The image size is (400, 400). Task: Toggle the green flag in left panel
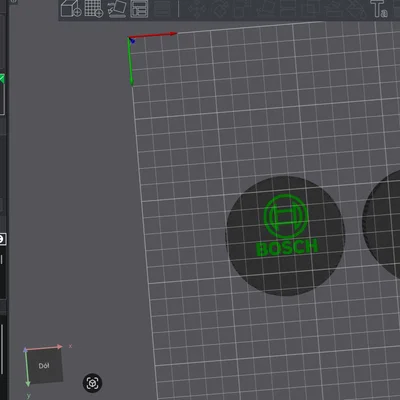click(2, 79)
